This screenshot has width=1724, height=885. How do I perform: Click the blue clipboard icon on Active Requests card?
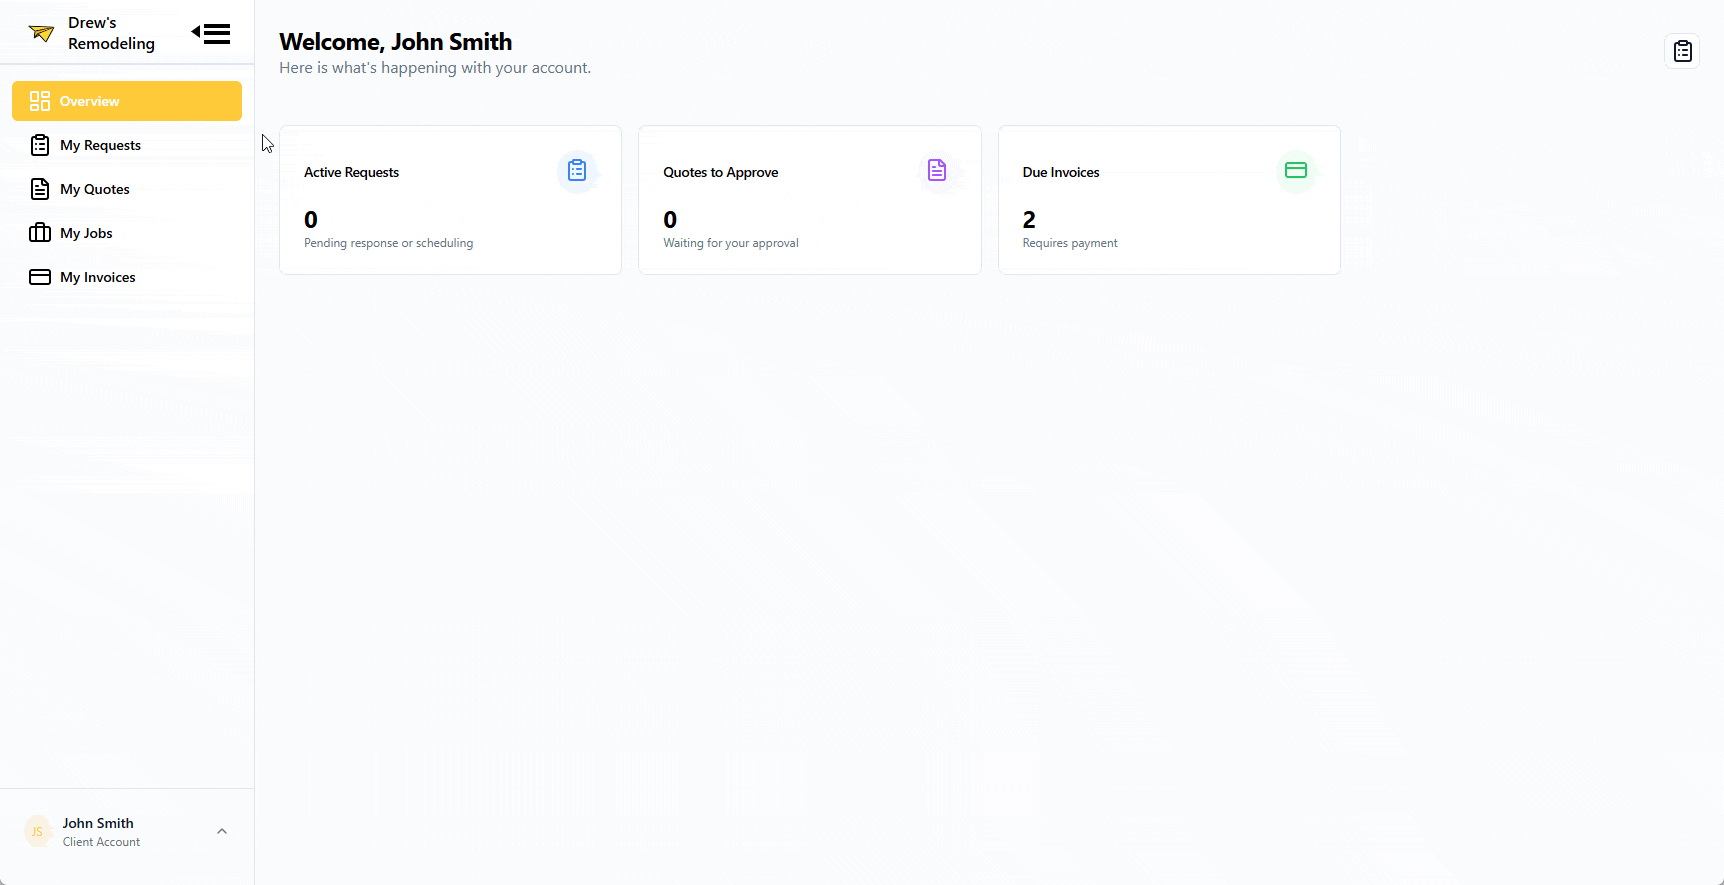(x=577, y=171)
